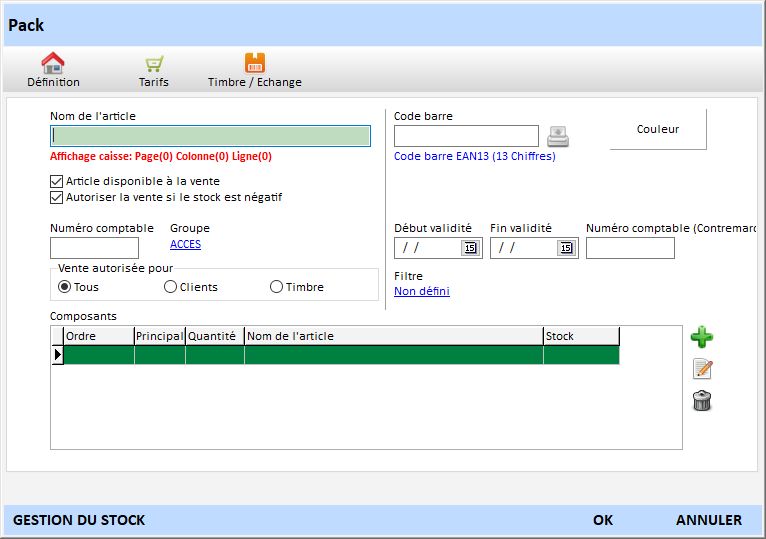Open the Début validité calendar picker
The image size is (766, 539).
(469, 248)
